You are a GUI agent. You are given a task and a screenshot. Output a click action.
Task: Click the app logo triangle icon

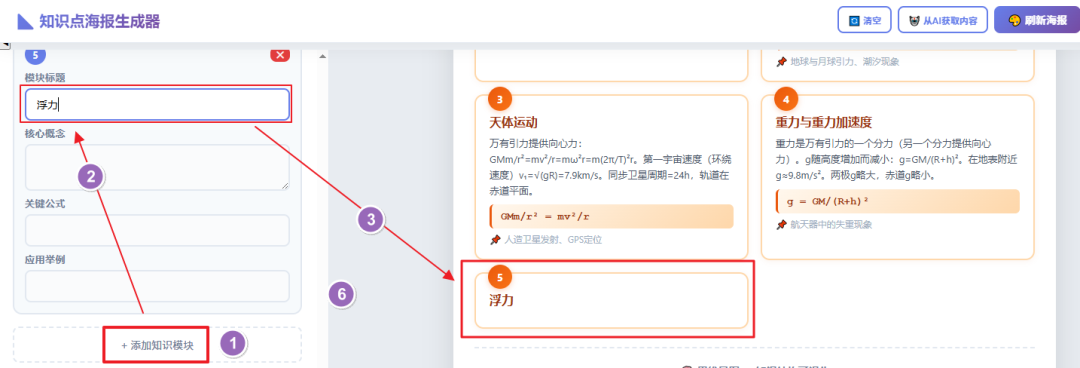25,21
